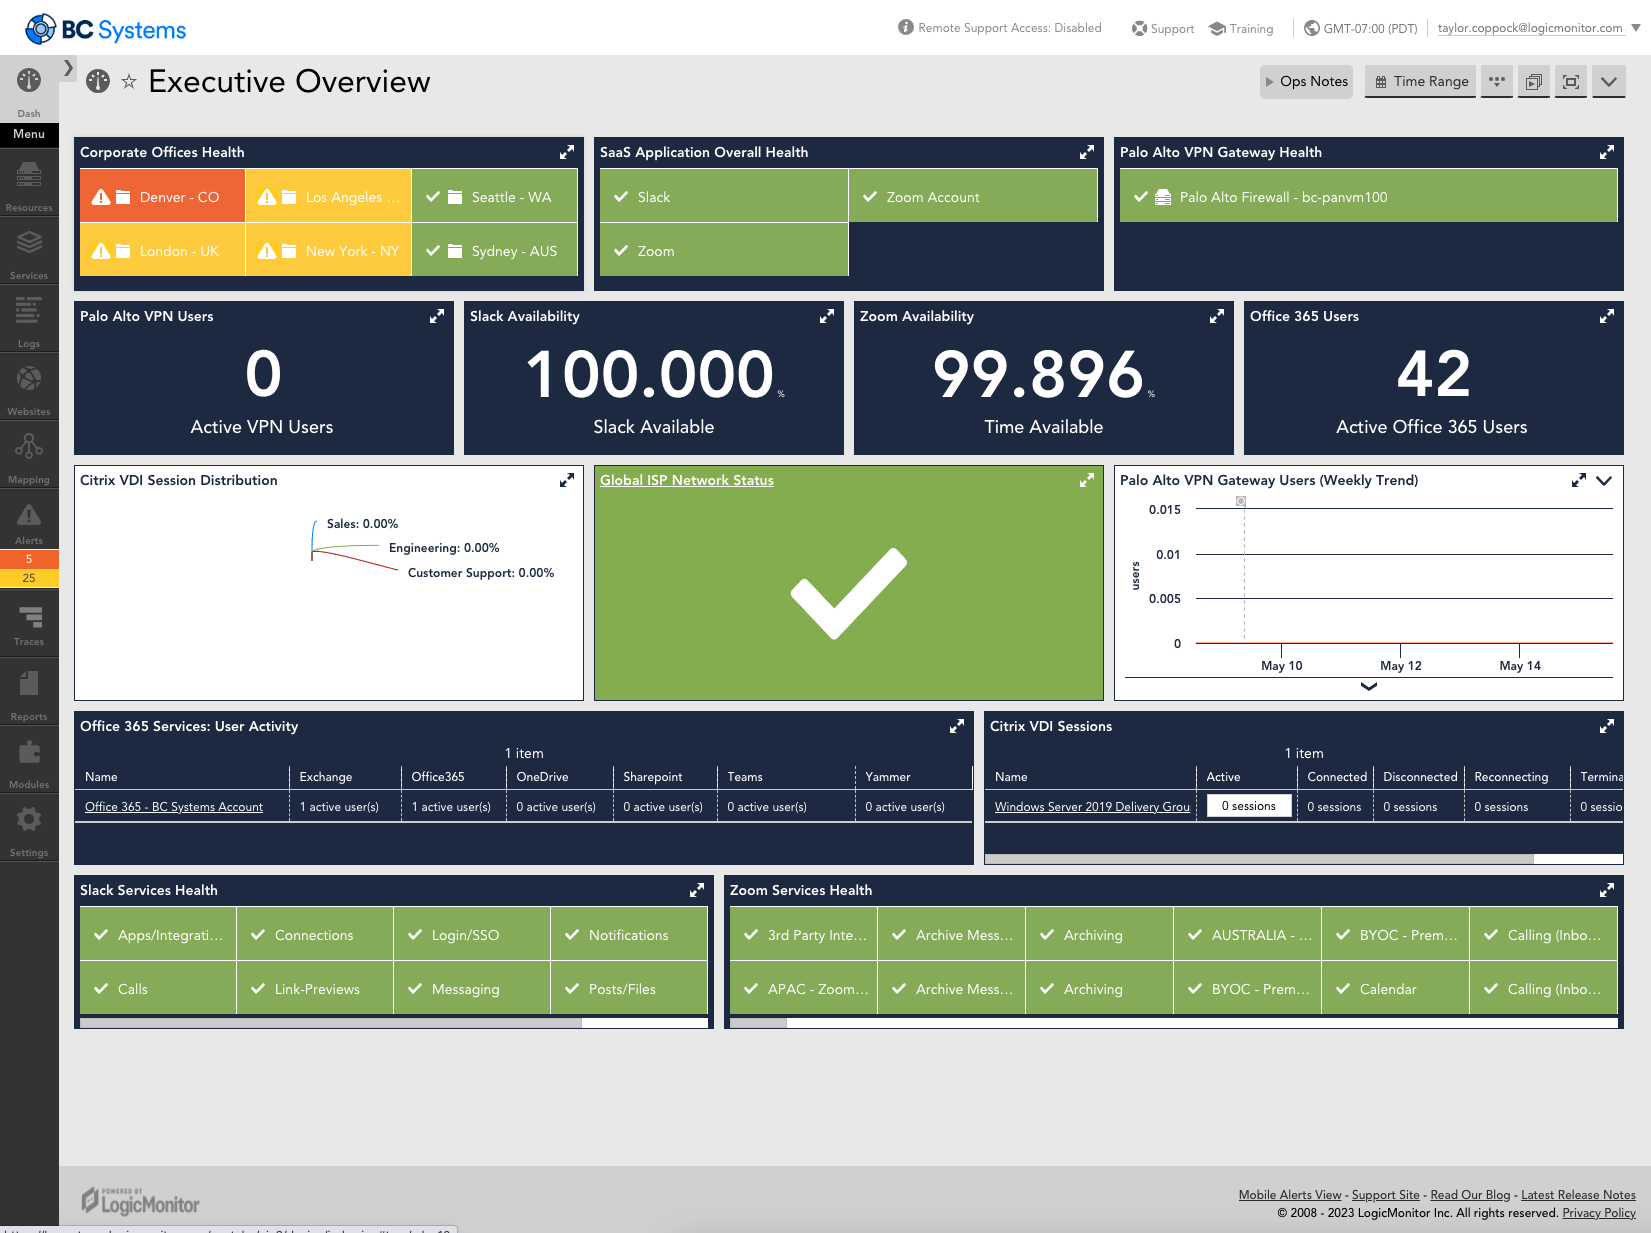This screenshot has width=1651, height=1233.
Task: Select the London - UK office tile
Action: coord(163,250)
